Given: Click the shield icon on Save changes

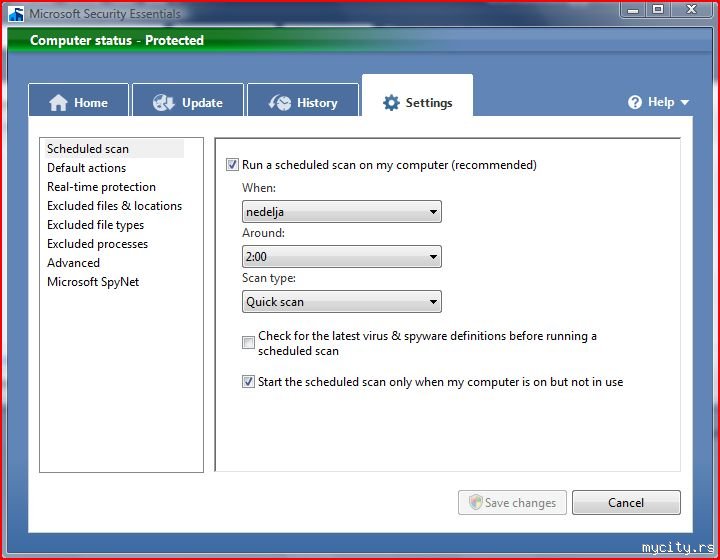Looking at the screenshot, I should tap(476, 502).
